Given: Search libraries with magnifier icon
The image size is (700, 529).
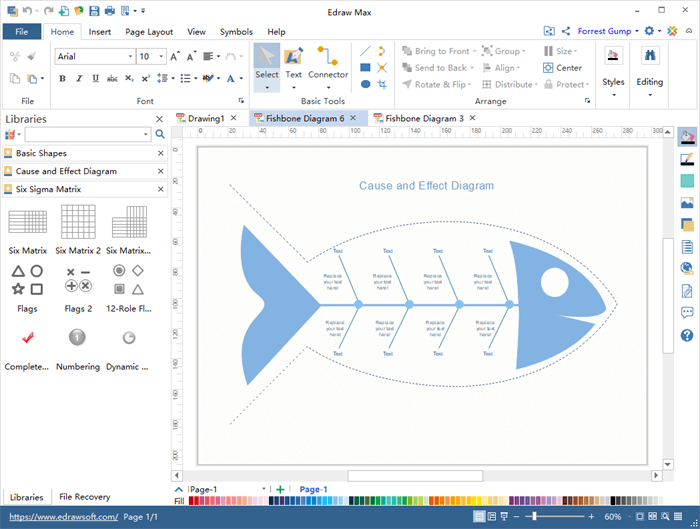Looking at the screenshot, I should click(x=160, y=134).
